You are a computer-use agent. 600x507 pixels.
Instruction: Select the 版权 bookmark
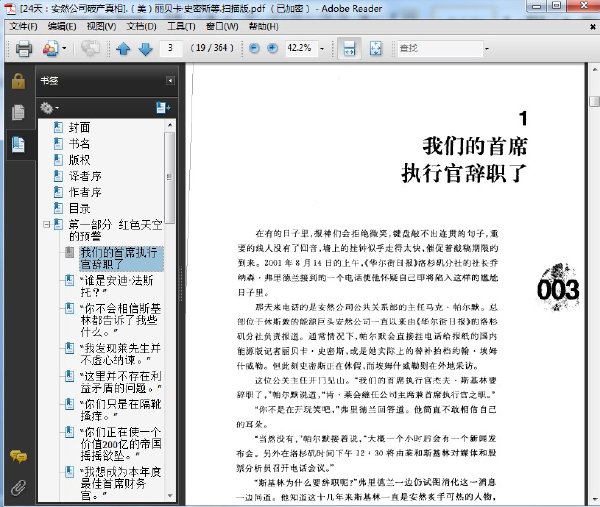[x=79, y=160]
